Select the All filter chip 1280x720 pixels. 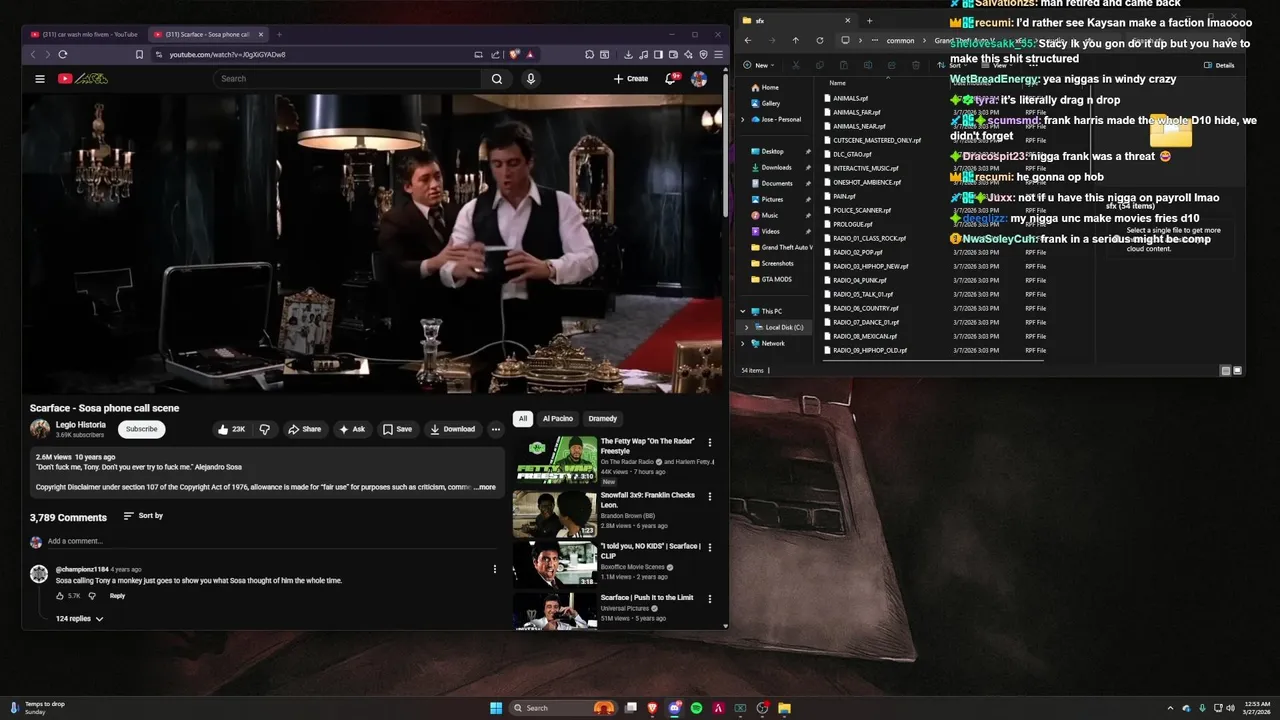(x=522, y=418)
